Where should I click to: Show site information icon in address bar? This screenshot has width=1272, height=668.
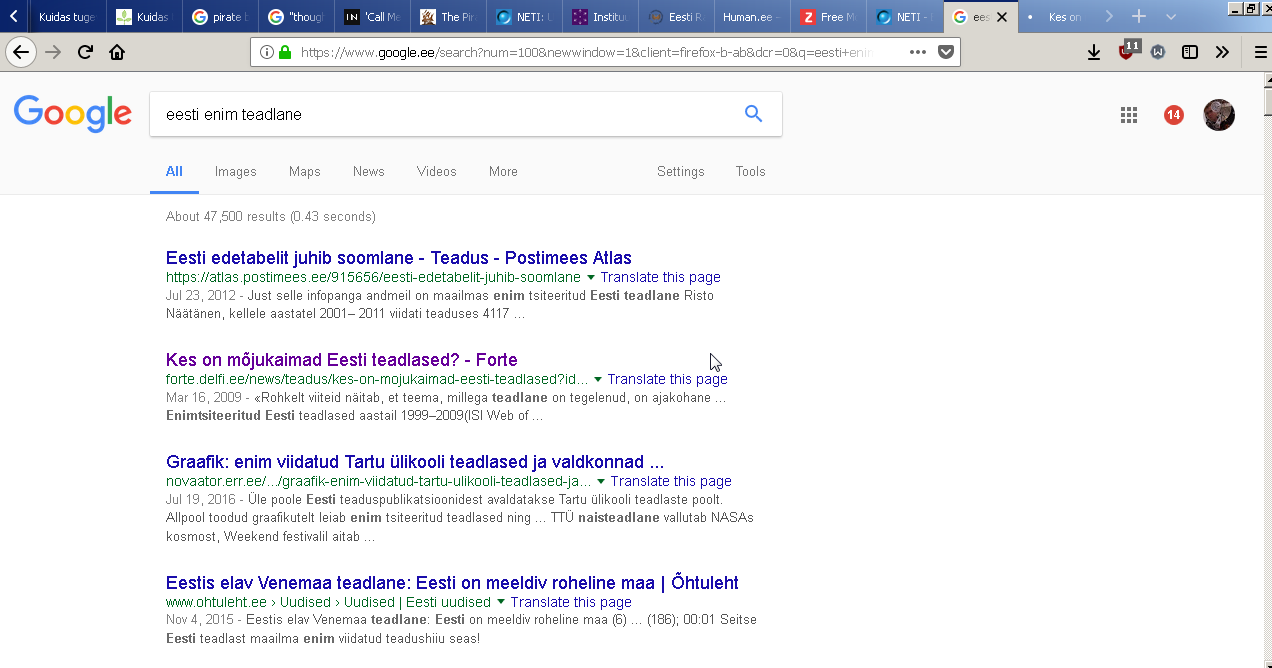pyautogui.click(x=267, y=52)
